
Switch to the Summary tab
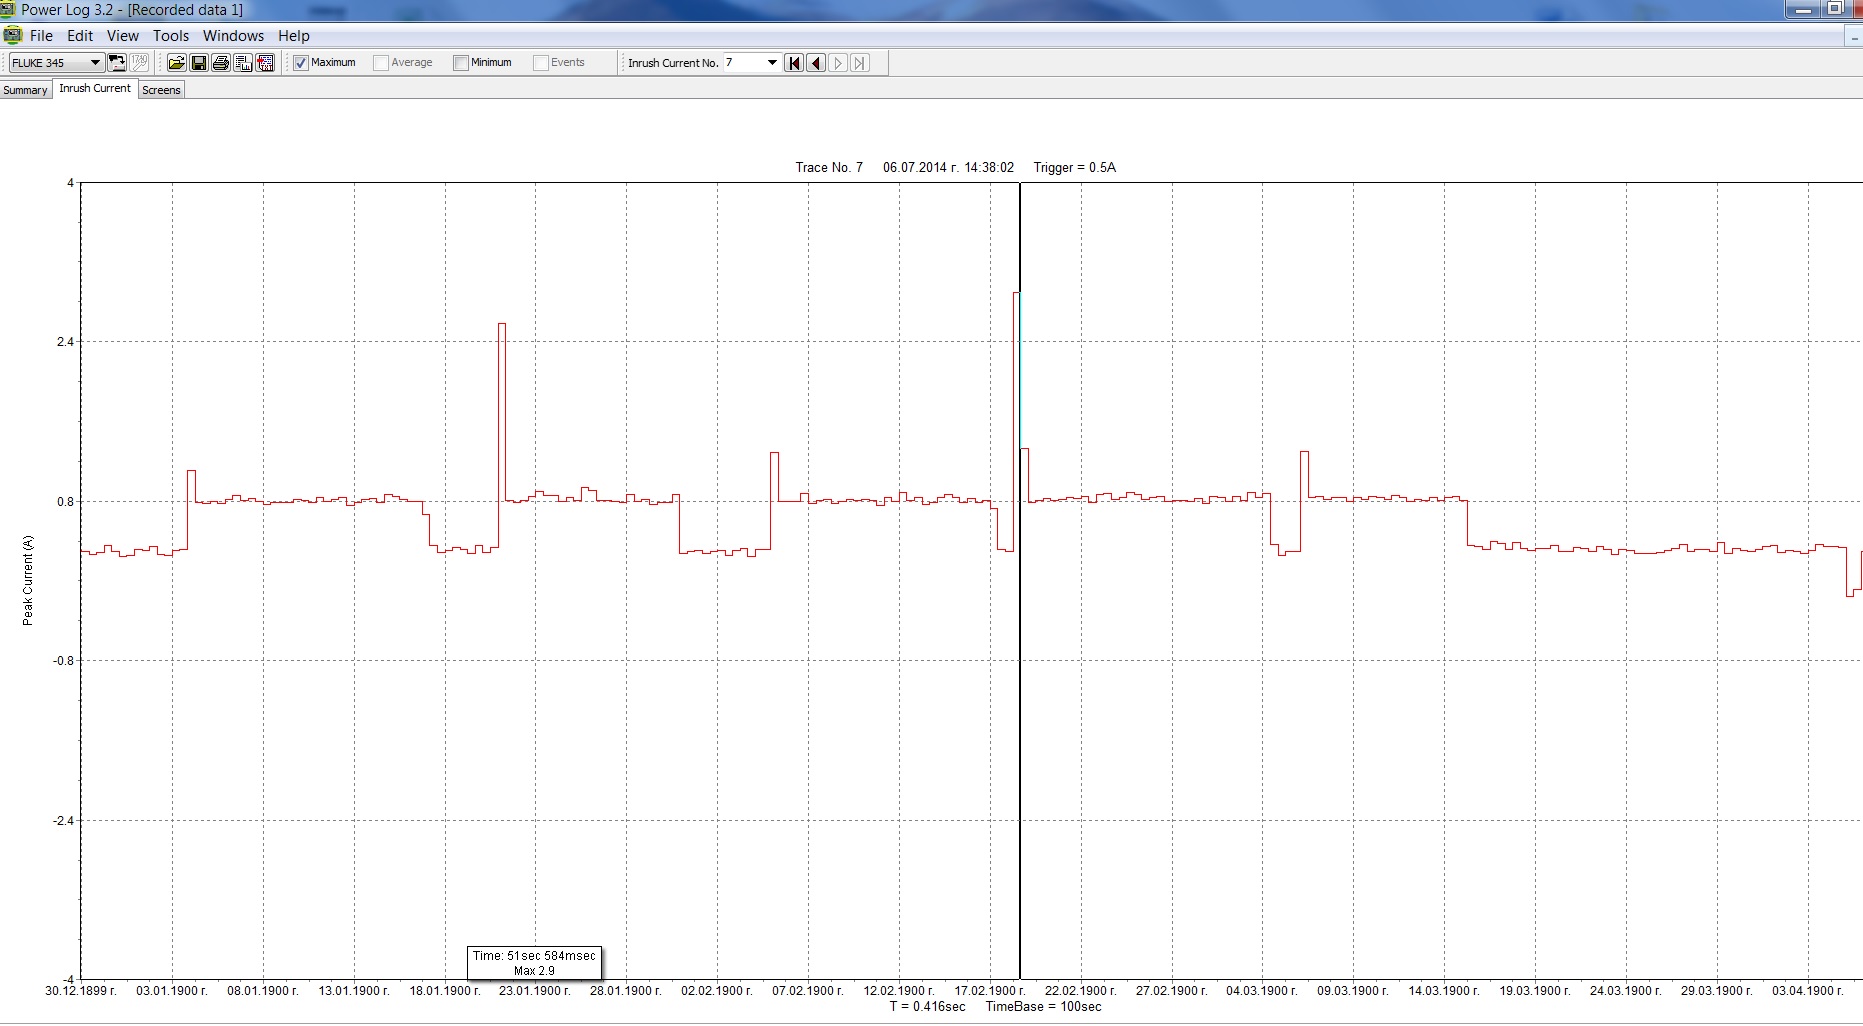pos(25,90)
